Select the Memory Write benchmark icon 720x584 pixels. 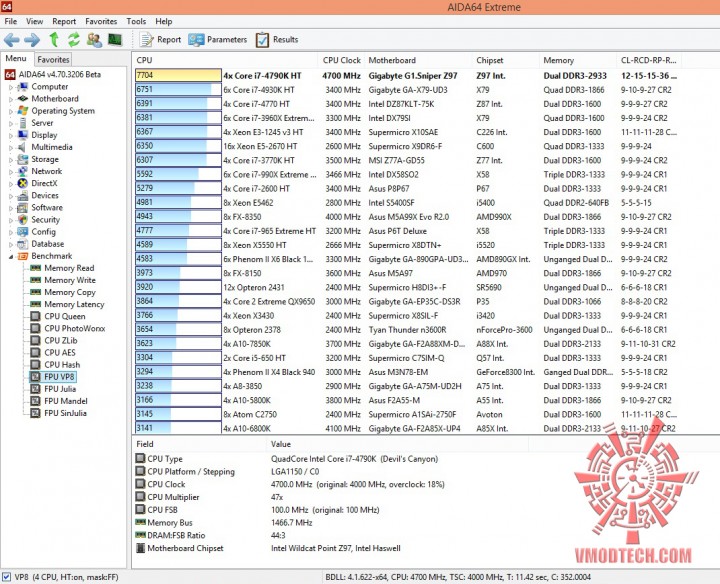click(x=35, y=280)
